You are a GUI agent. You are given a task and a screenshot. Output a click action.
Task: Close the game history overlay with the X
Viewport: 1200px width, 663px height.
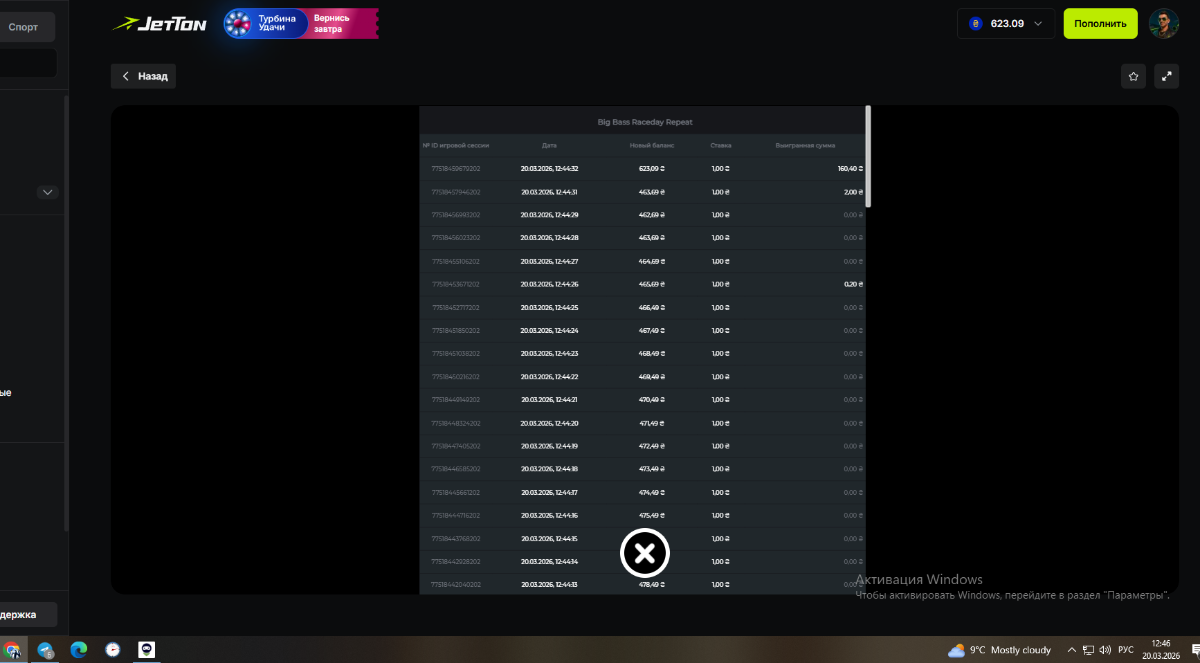click(x=645, y=553)
